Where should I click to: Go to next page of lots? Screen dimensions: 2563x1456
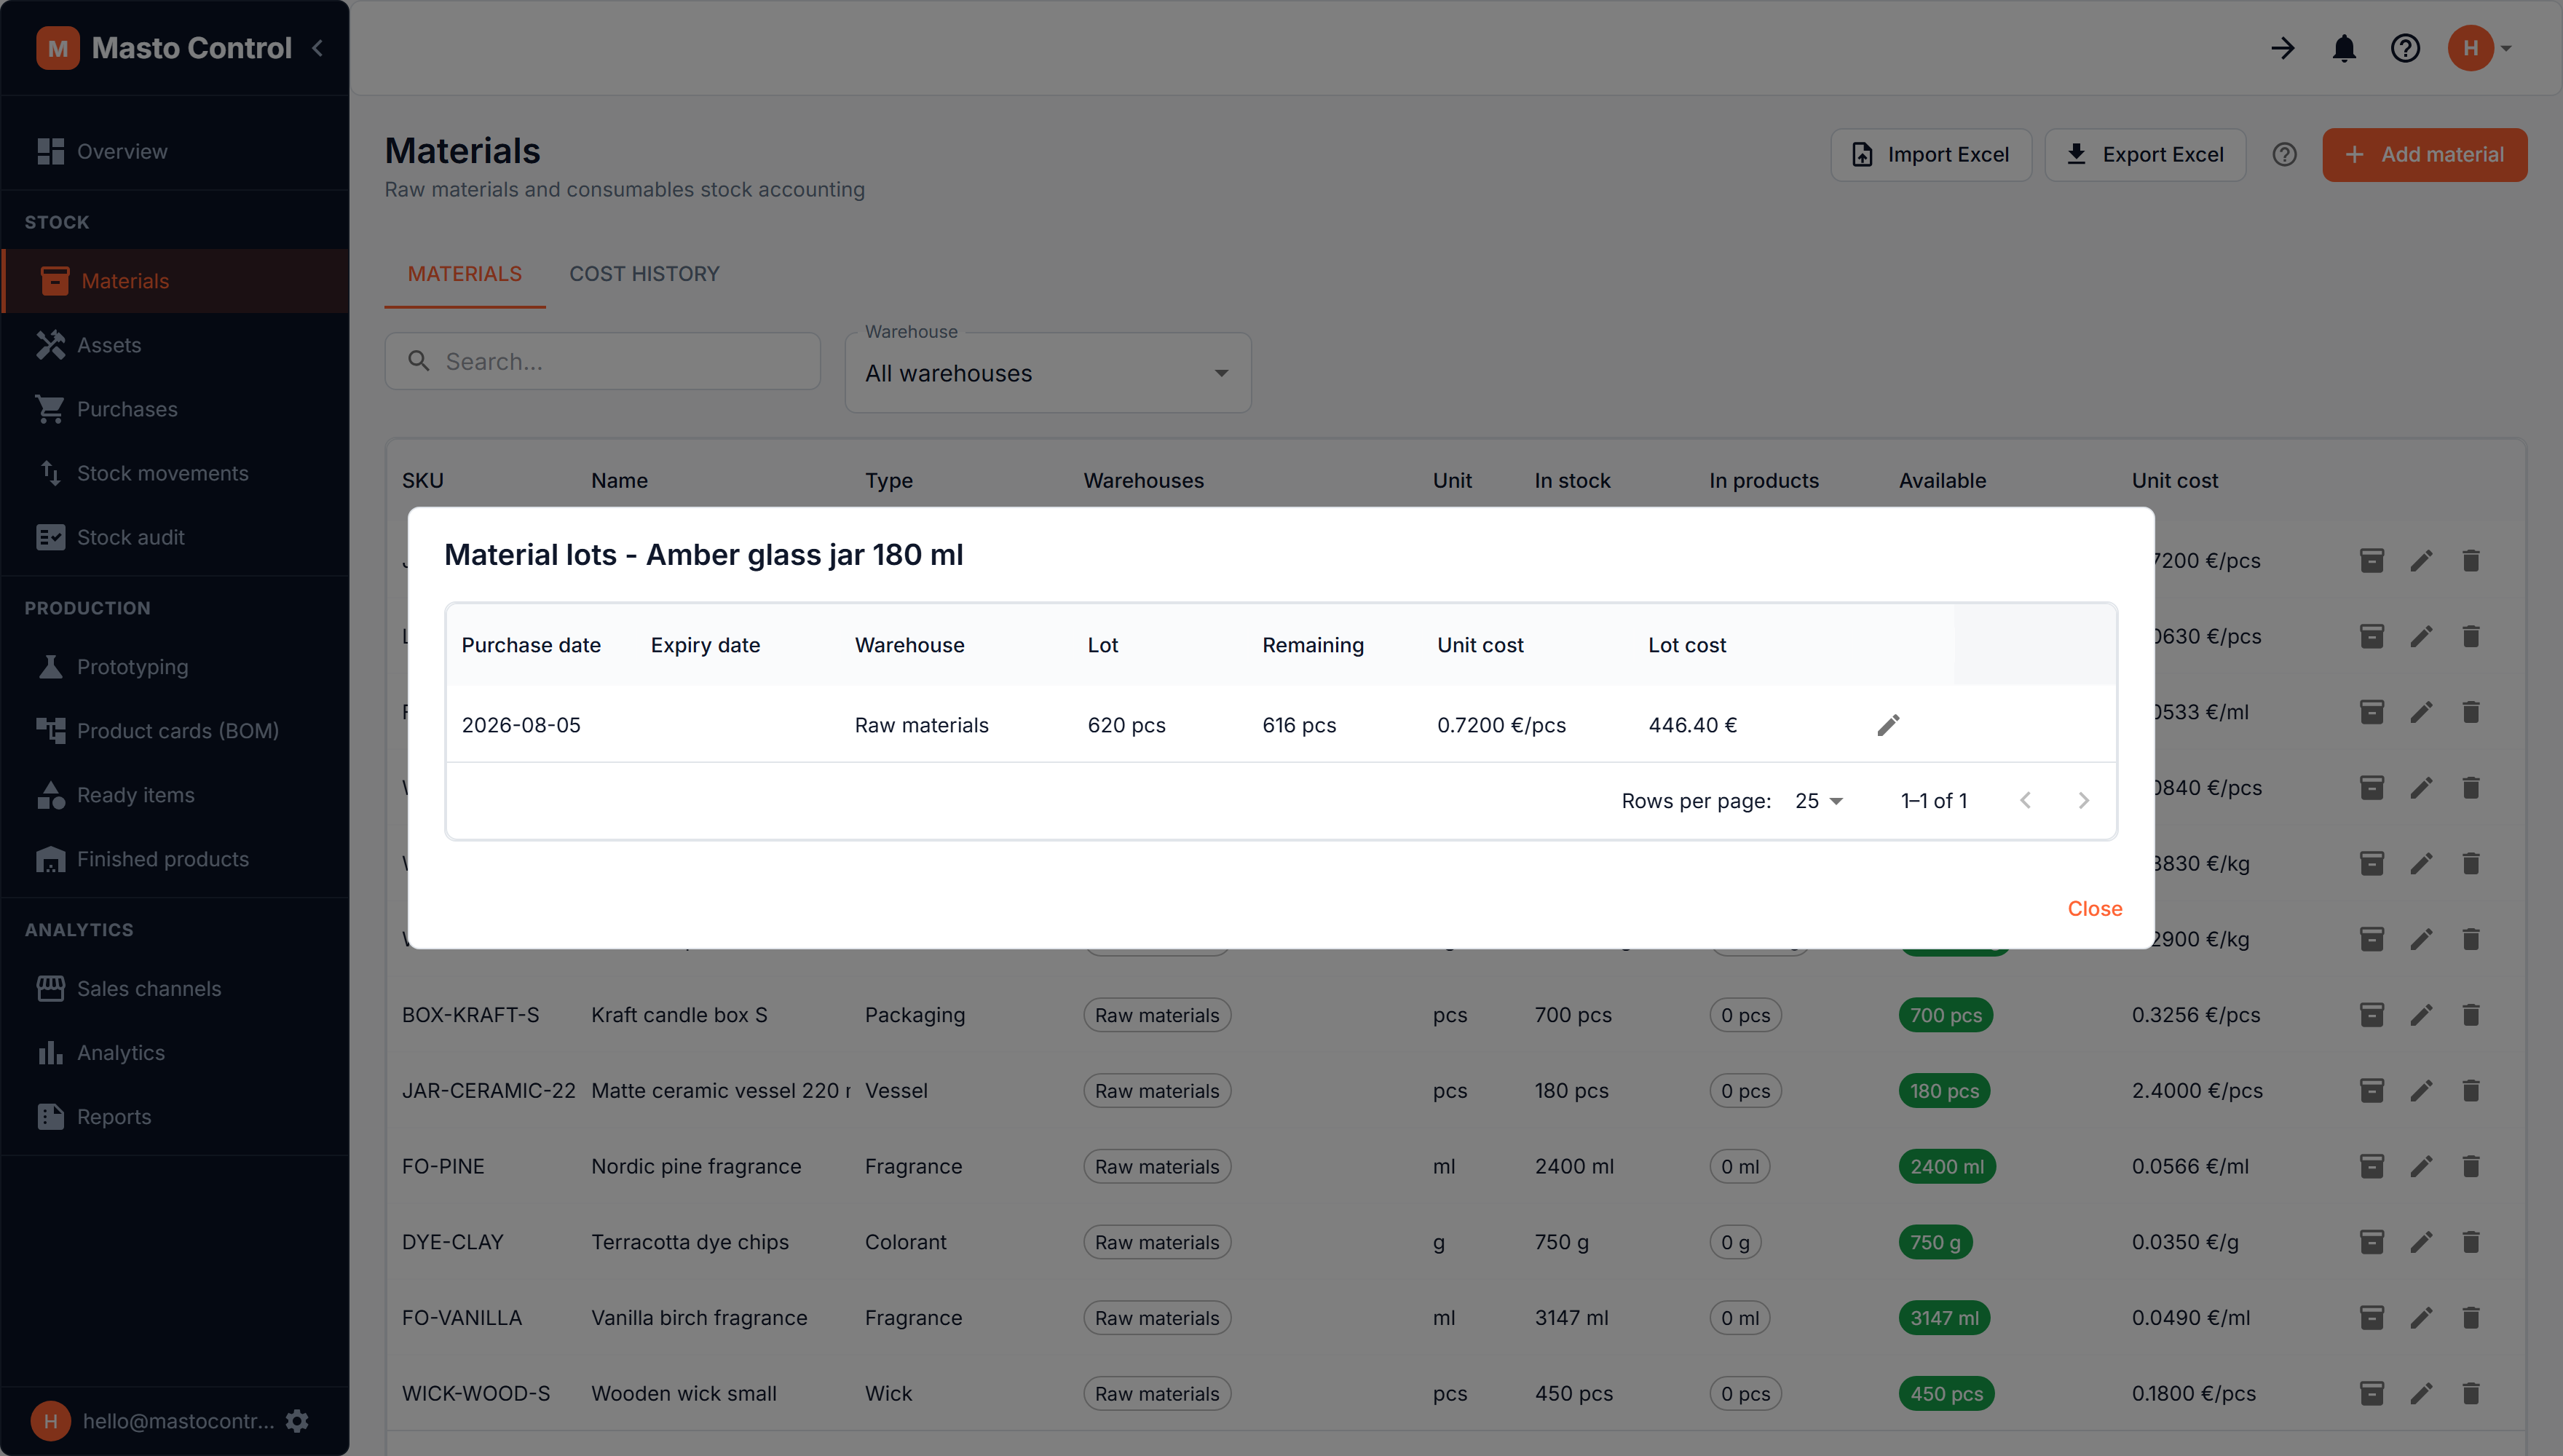(2083, 801)
